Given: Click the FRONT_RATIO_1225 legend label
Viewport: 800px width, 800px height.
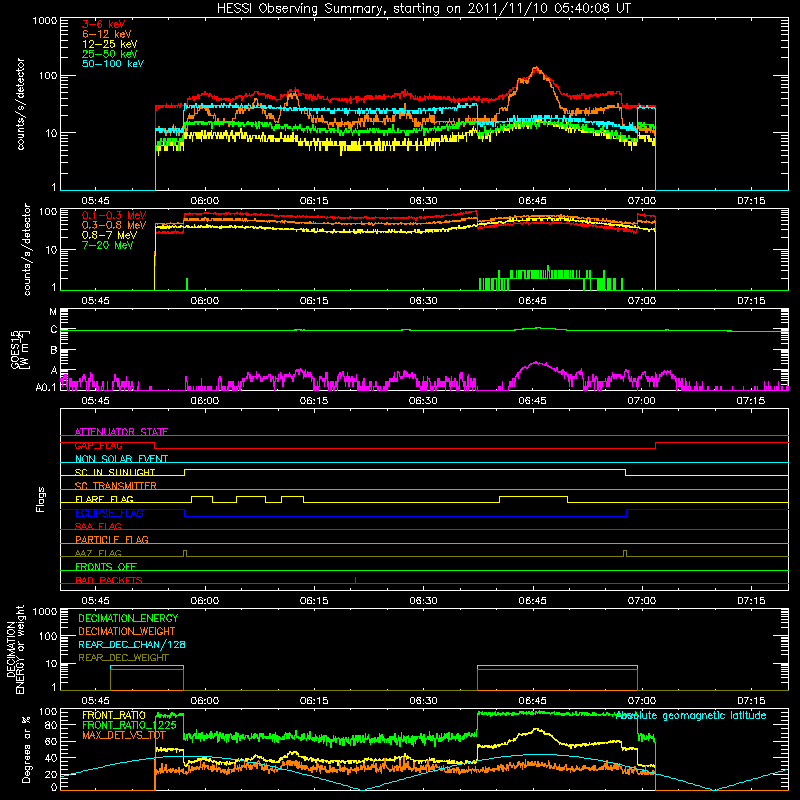Looking at the screenshot, I should pos(129,725).
